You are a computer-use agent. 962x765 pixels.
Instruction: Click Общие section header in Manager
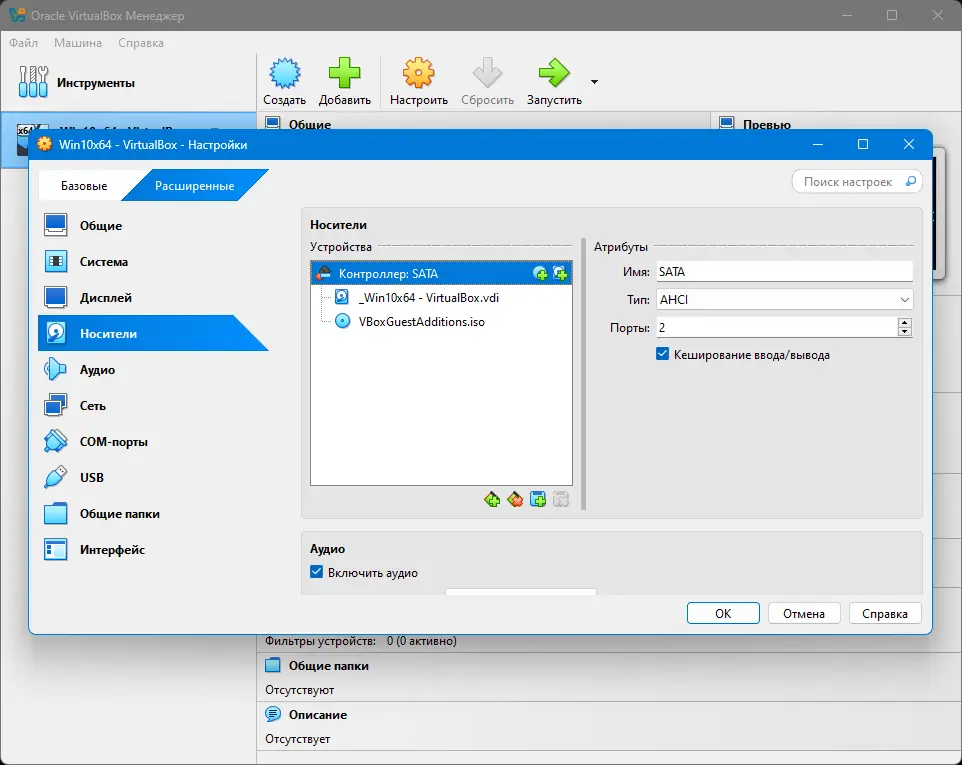(x=310, y=125)
